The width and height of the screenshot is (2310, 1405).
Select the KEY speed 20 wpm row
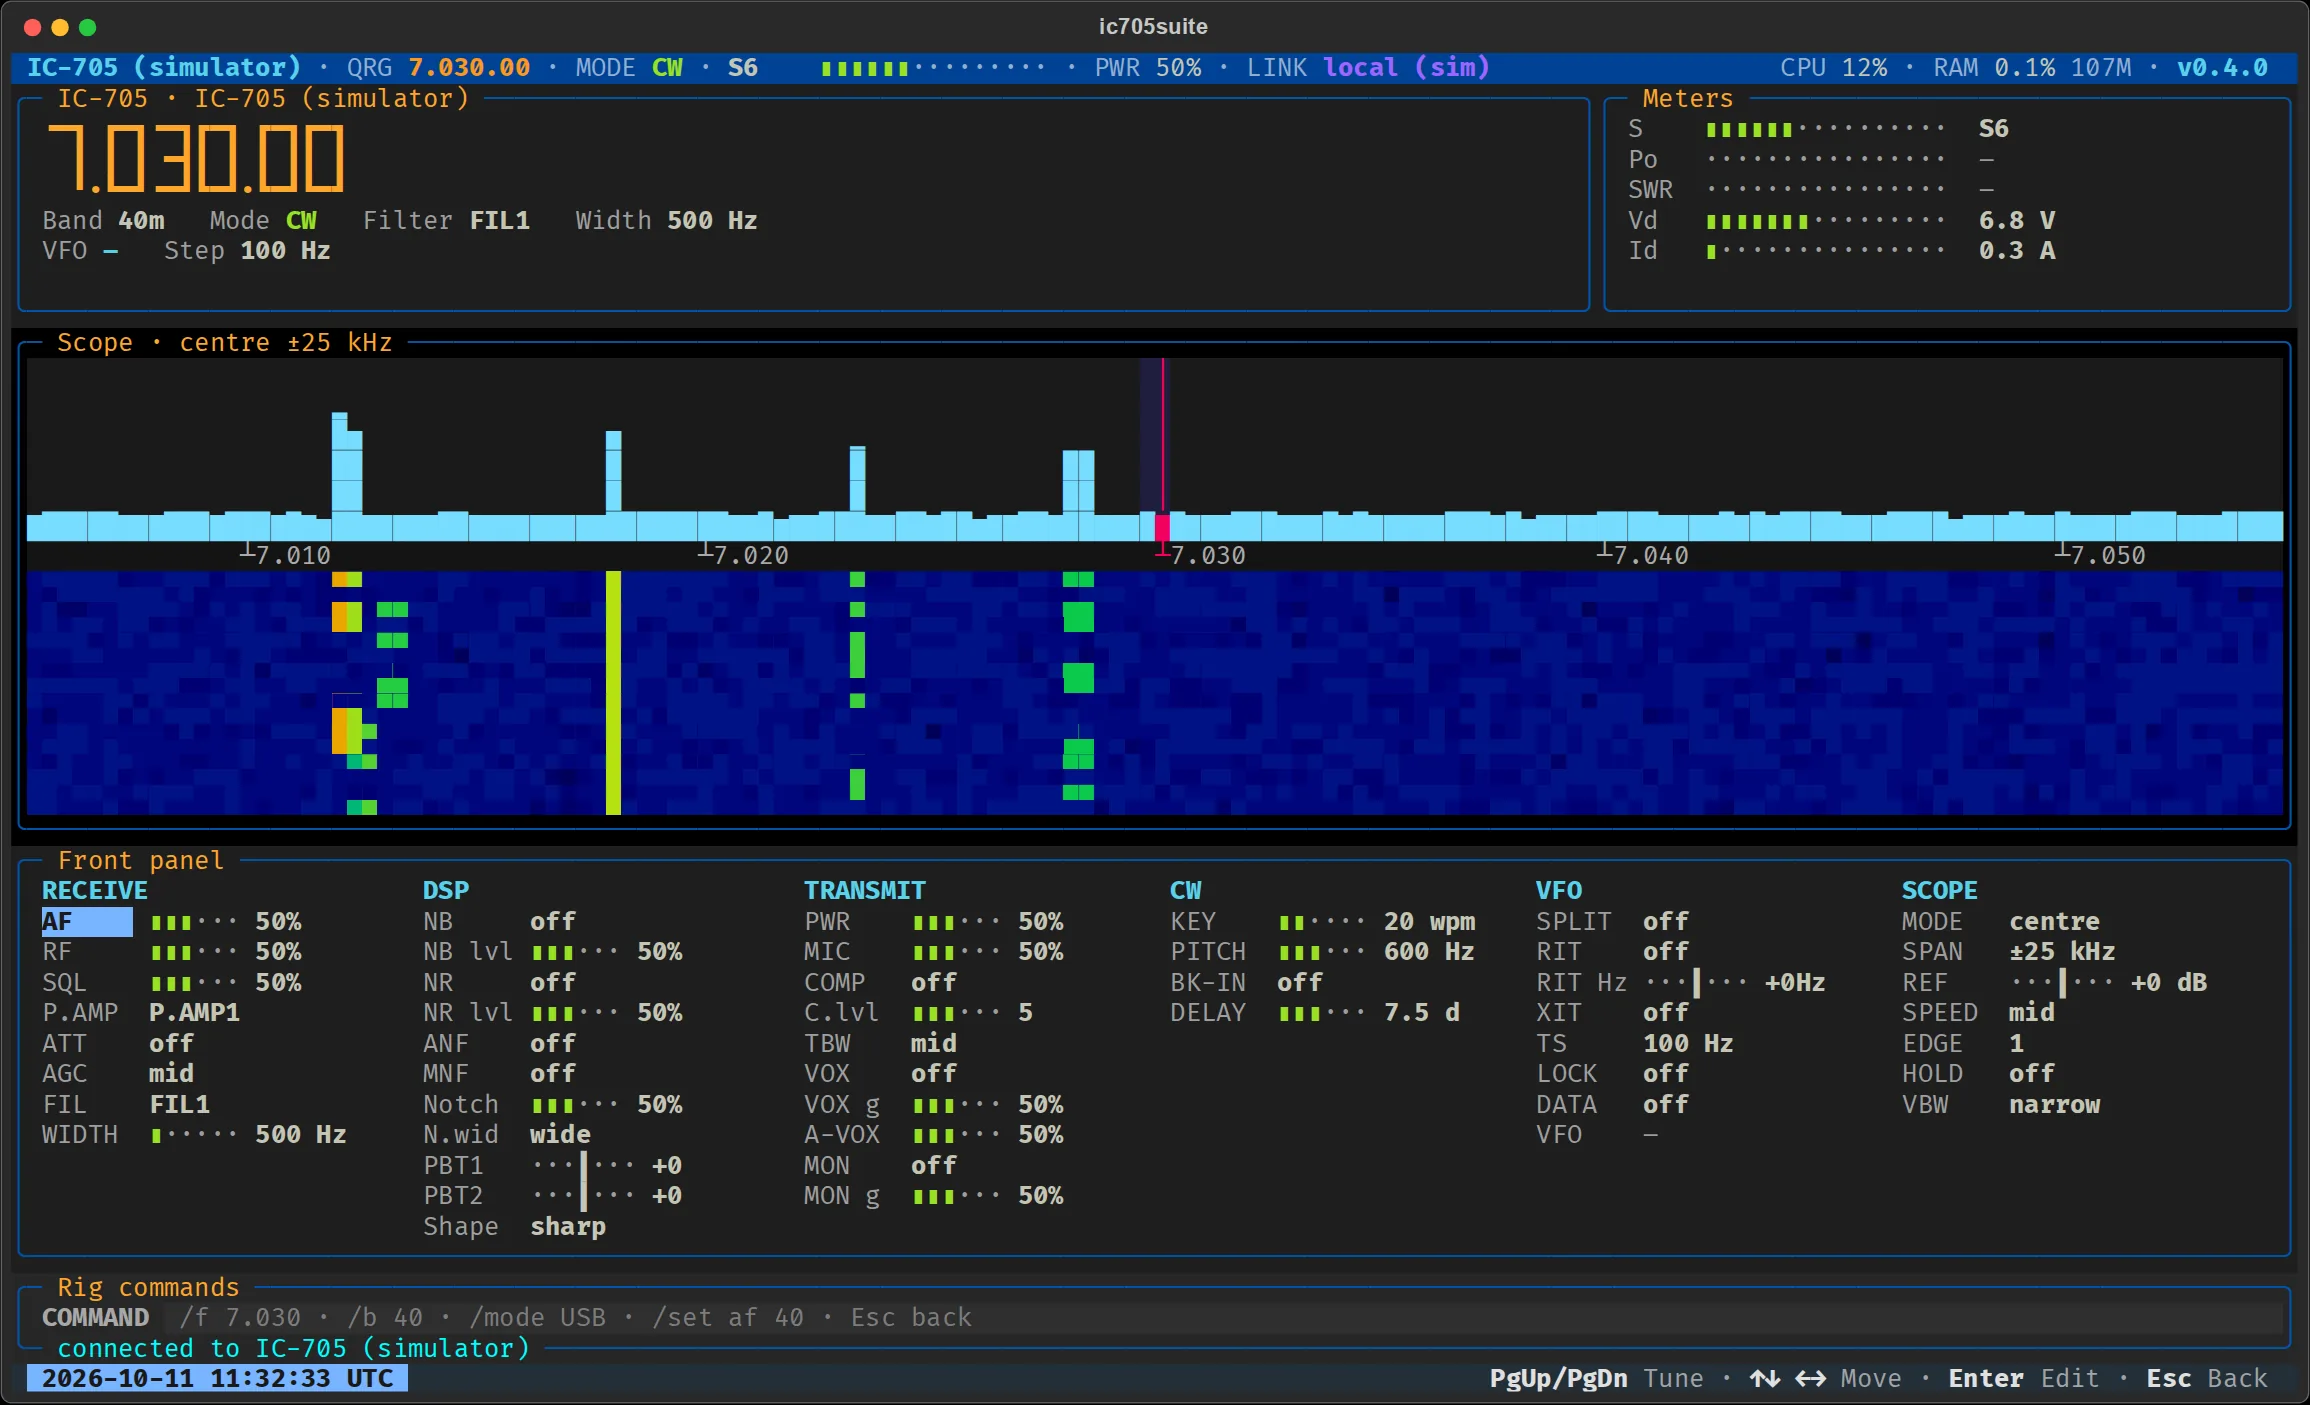tap(1322, 921)
